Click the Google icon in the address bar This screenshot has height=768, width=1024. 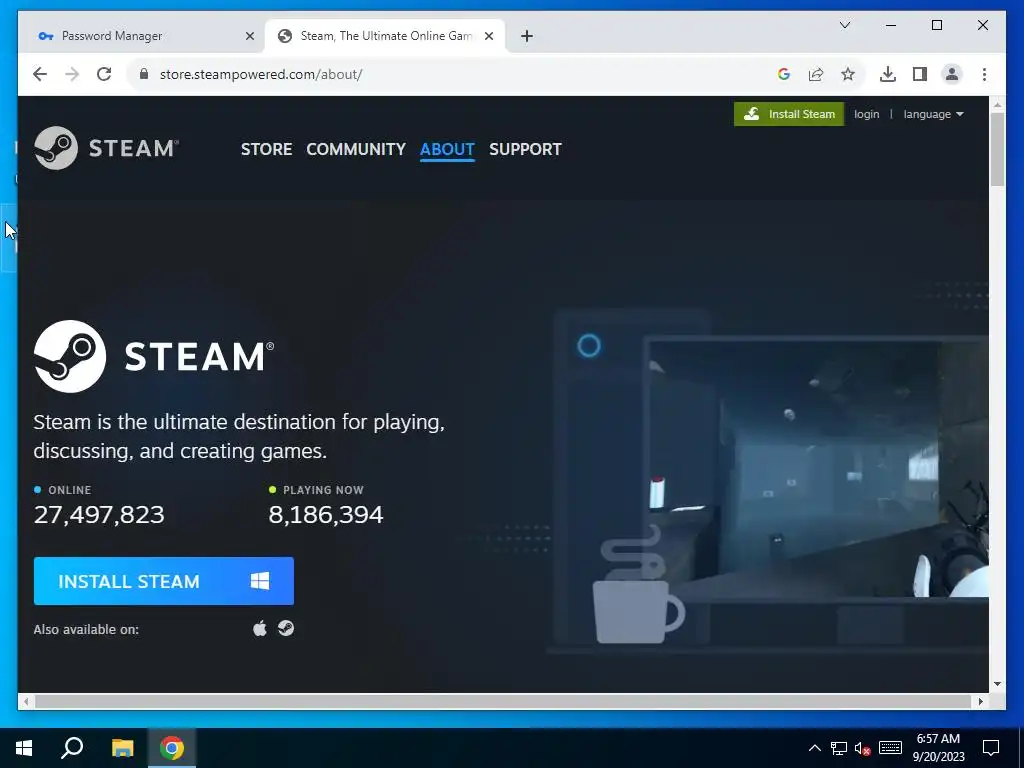pyautogui.click(x=784, y=74)
